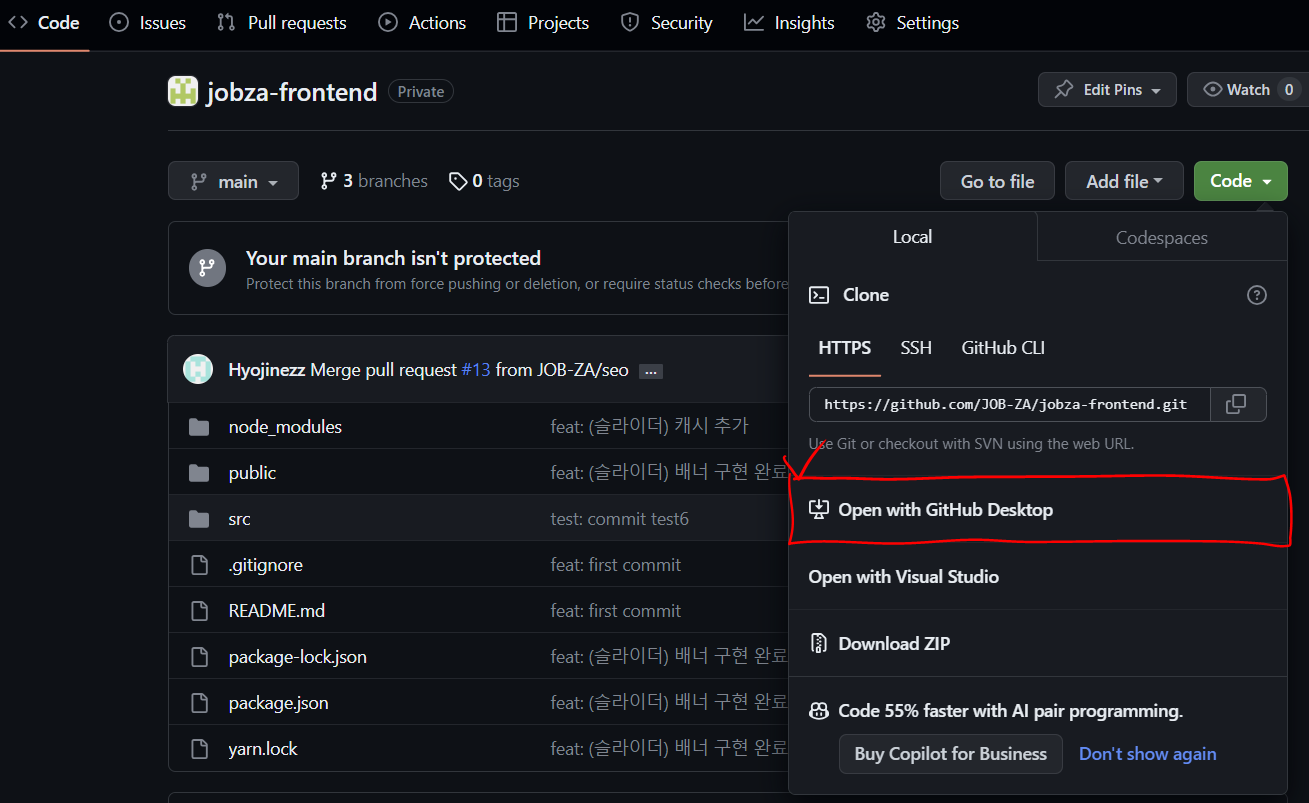Viewport: 1309px width, 803px height.
Task: Open pull request #13 link
Action: (x=475, y=370)
